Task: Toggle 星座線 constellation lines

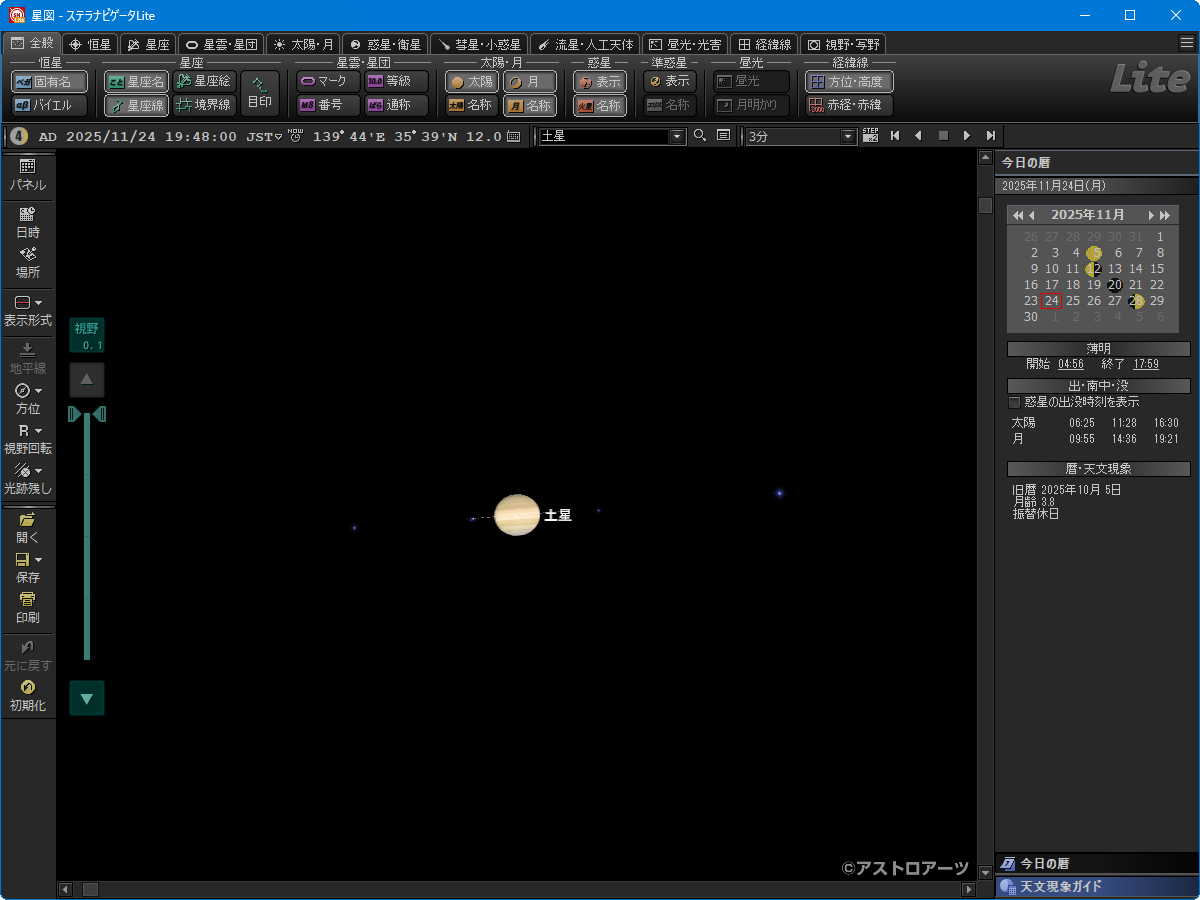Action: coord(136,105)
